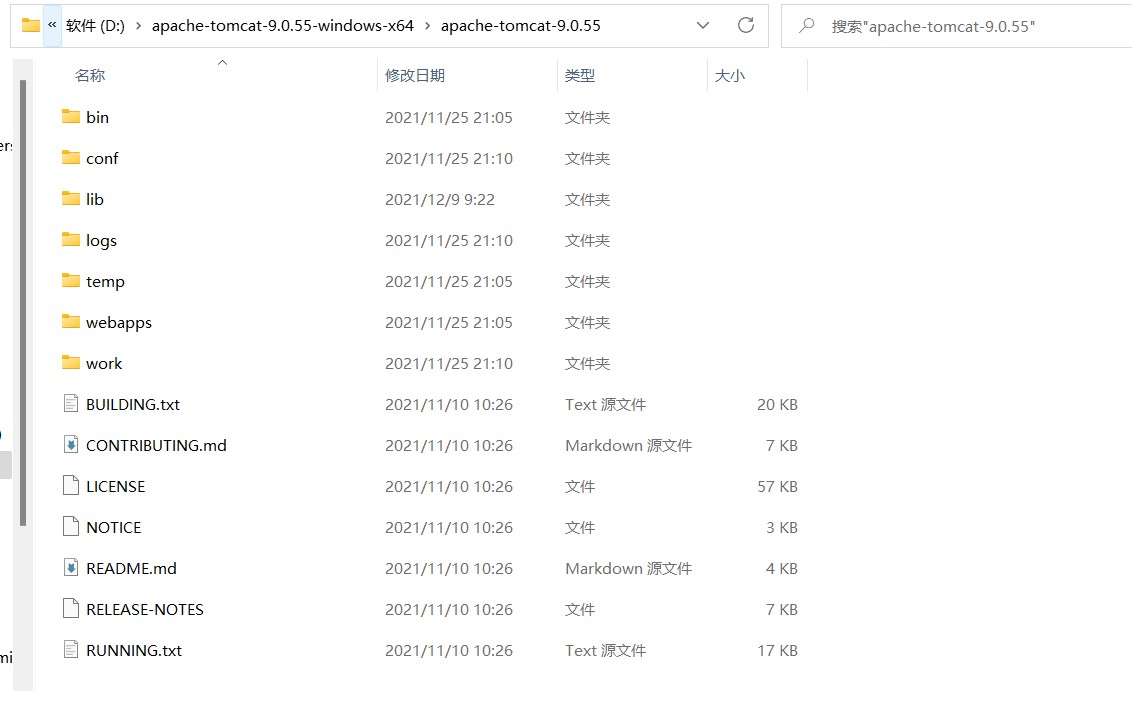The width and height of the screenshot is (1132, 706).
Task: Click 文件 type of RELEASE-NOTES row
Action: [x=580, y=610]
